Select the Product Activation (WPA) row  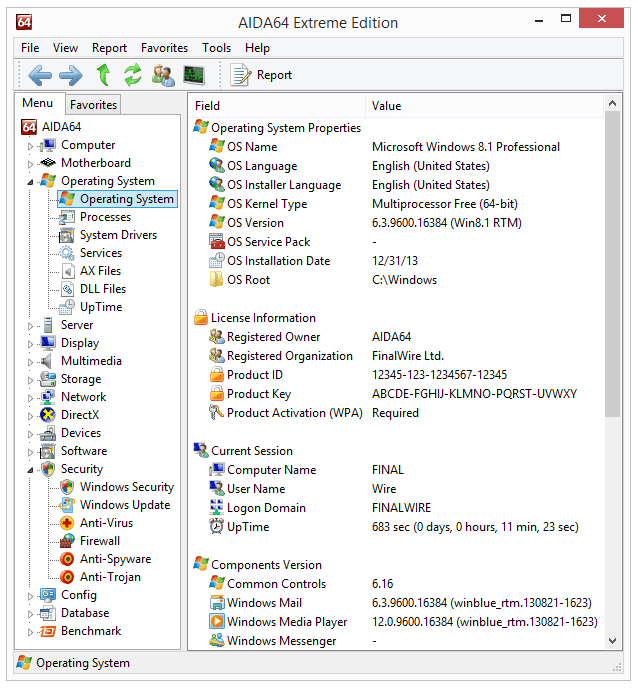(396, 413)
